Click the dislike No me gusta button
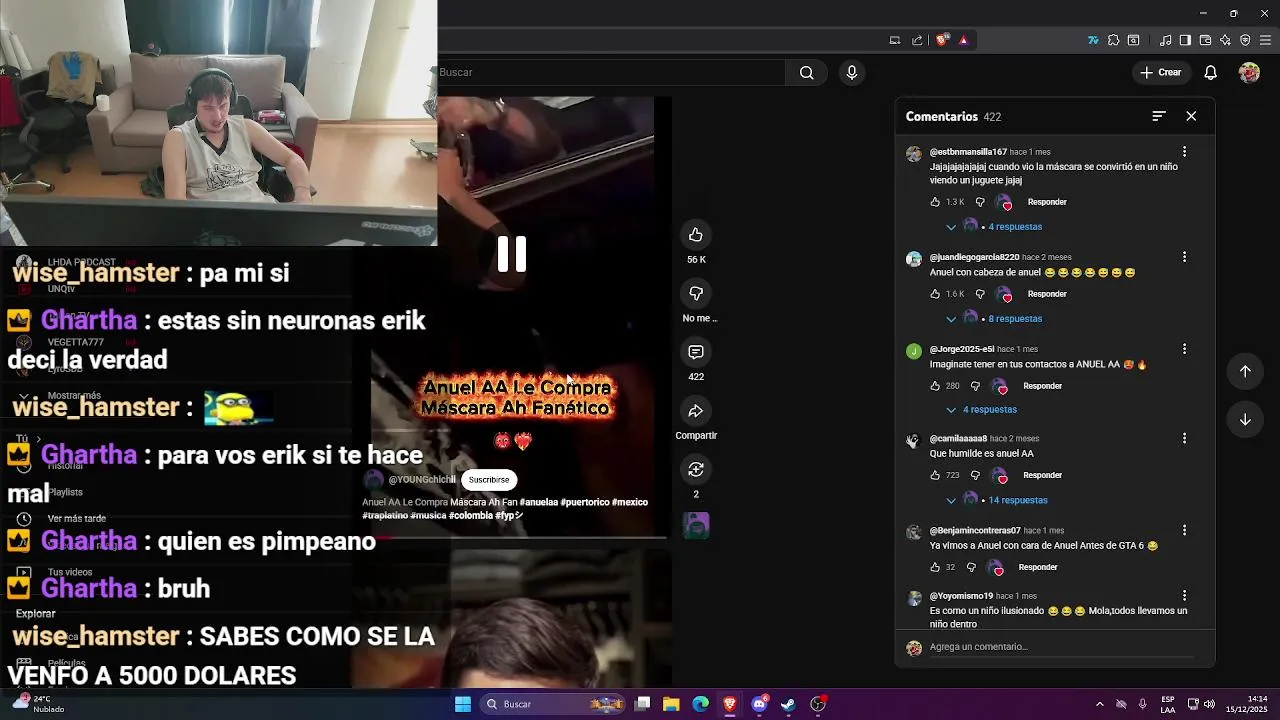 point(696,293)
